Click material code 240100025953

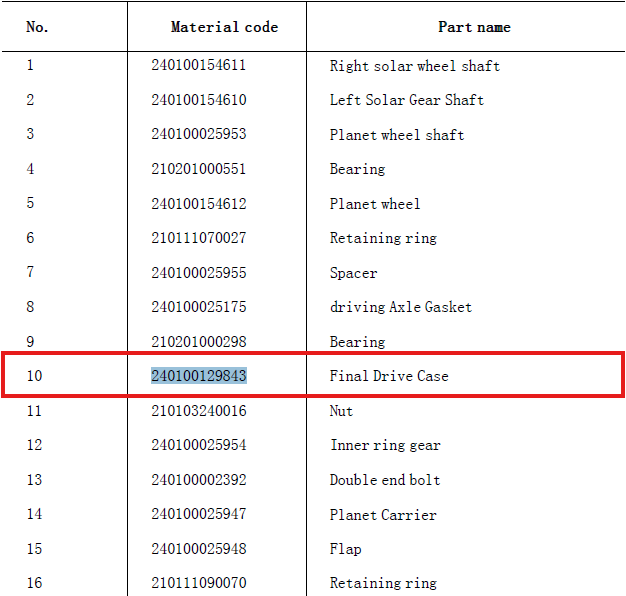[198, 134]
